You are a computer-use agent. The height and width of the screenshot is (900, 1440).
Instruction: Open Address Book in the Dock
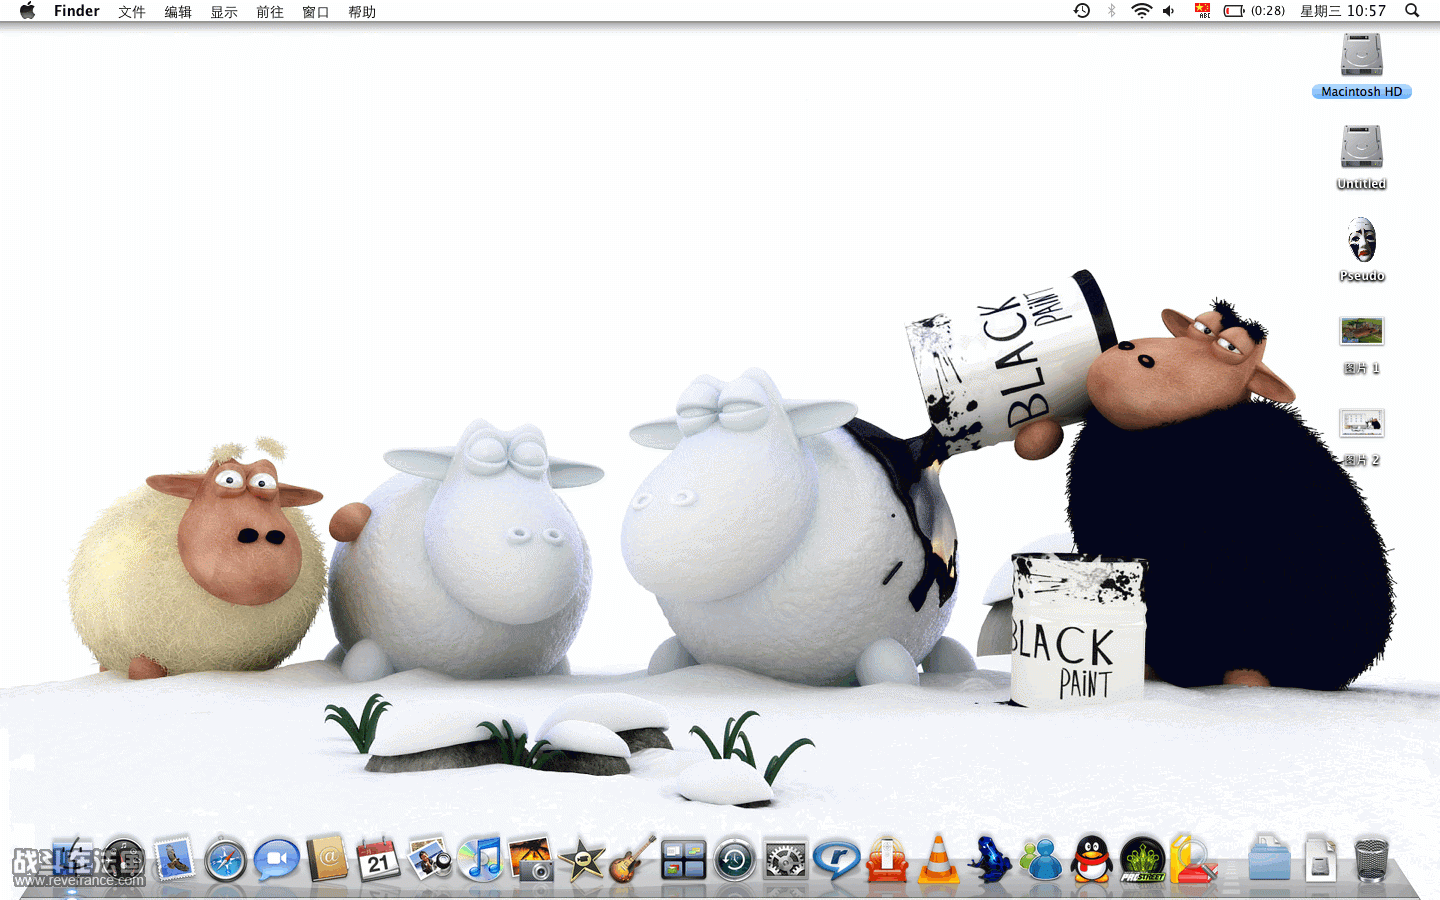(x=327, y=859)
